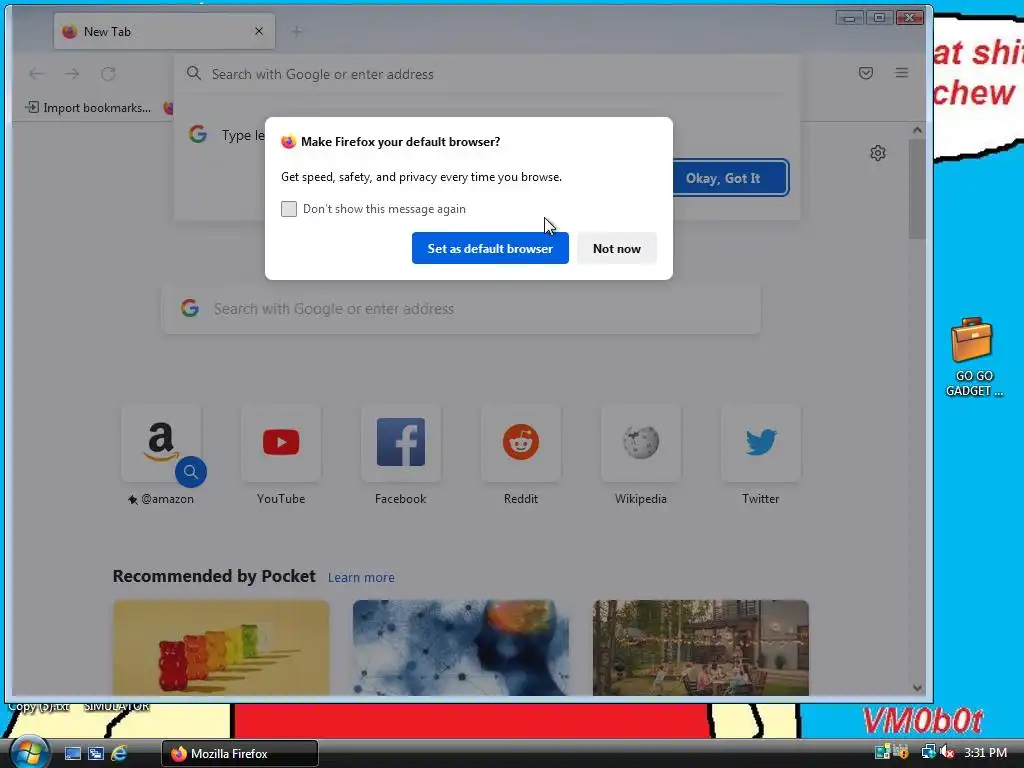
Task: Click Switch between windows Quick Launch icon
Action: click(96, 754)
